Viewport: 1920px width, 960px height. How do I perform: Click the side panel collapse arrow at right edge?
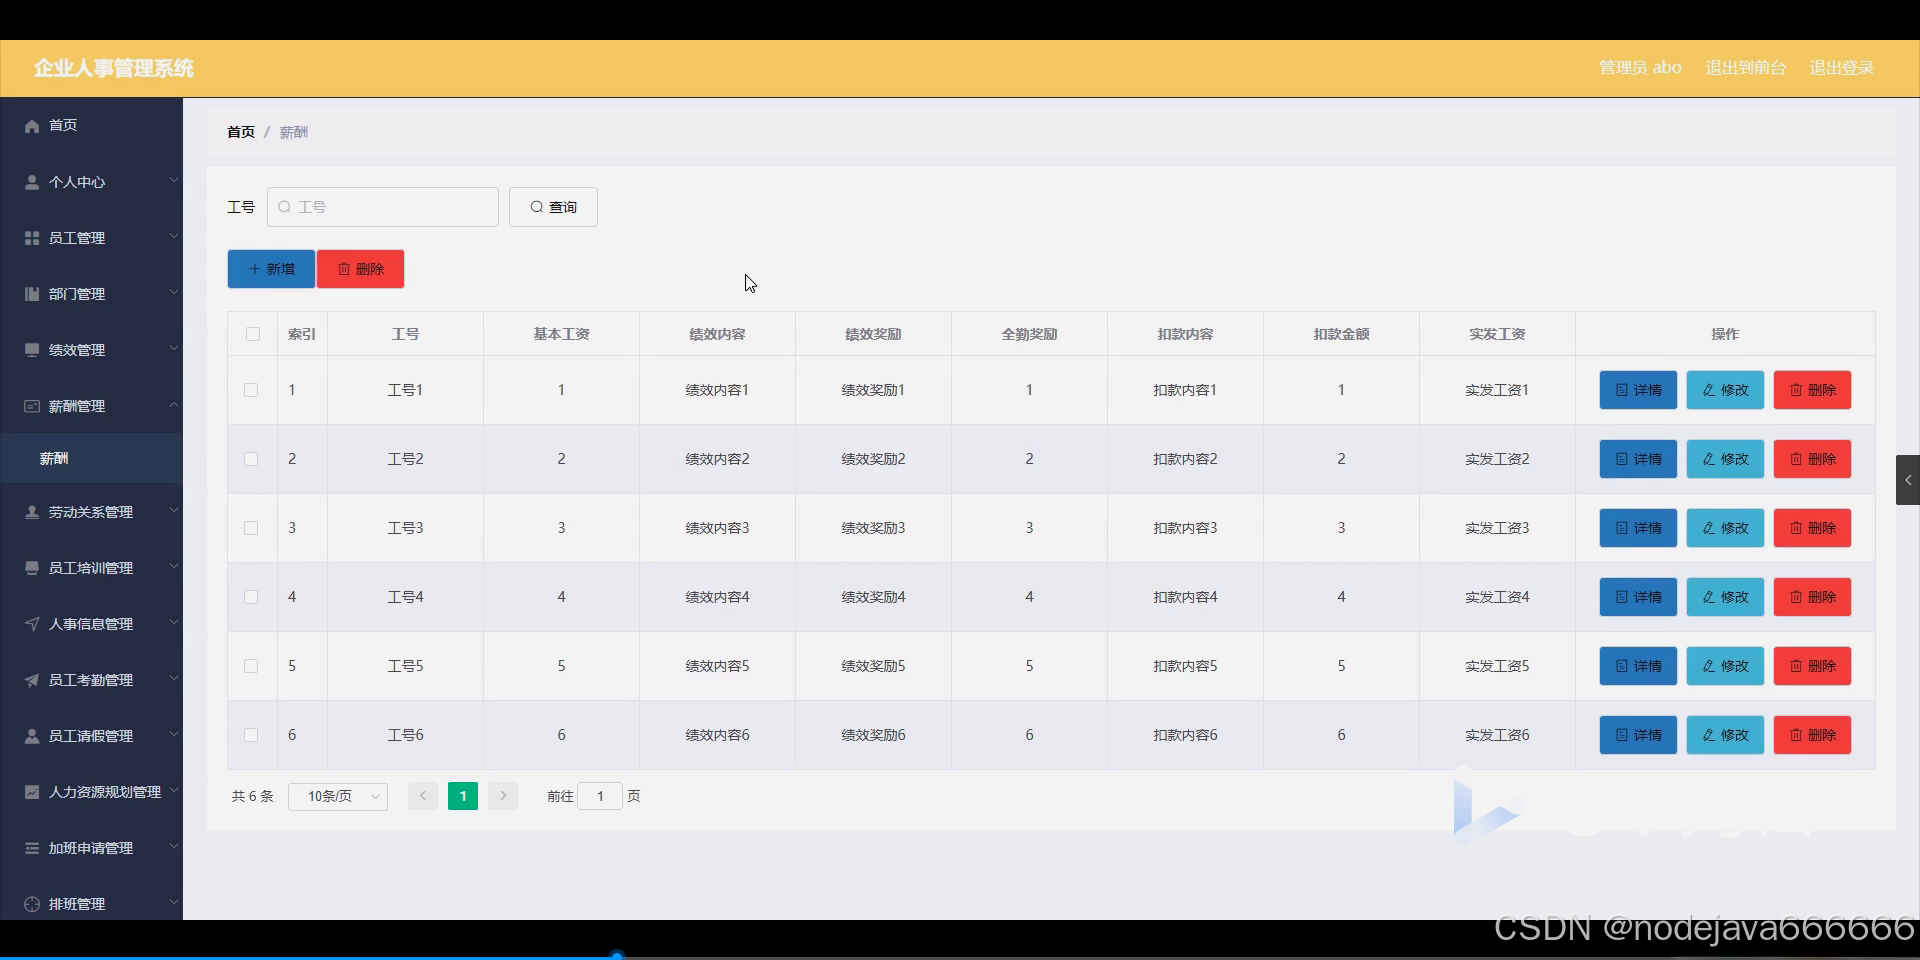(1908, 480)
